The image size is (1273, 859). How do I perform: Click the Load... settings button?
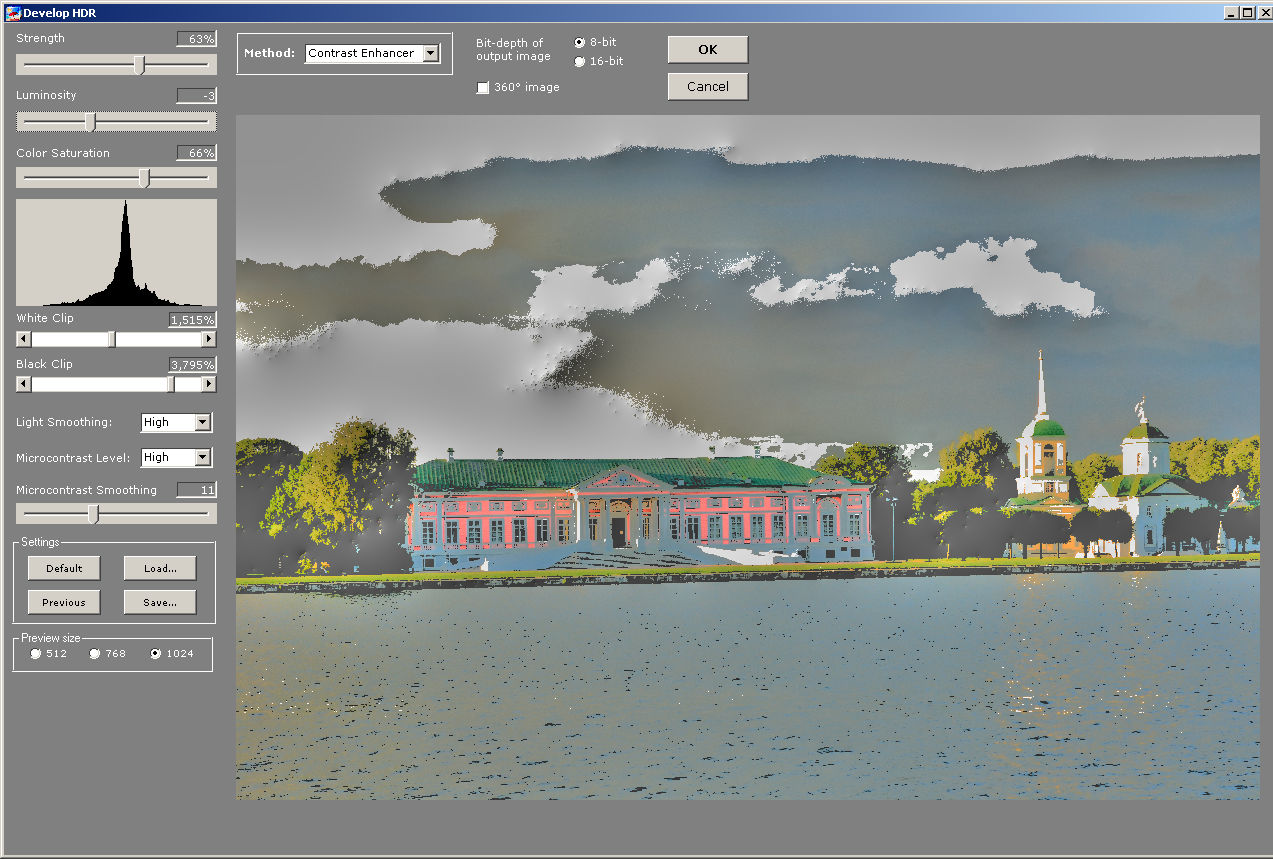[x=160, y=569]
